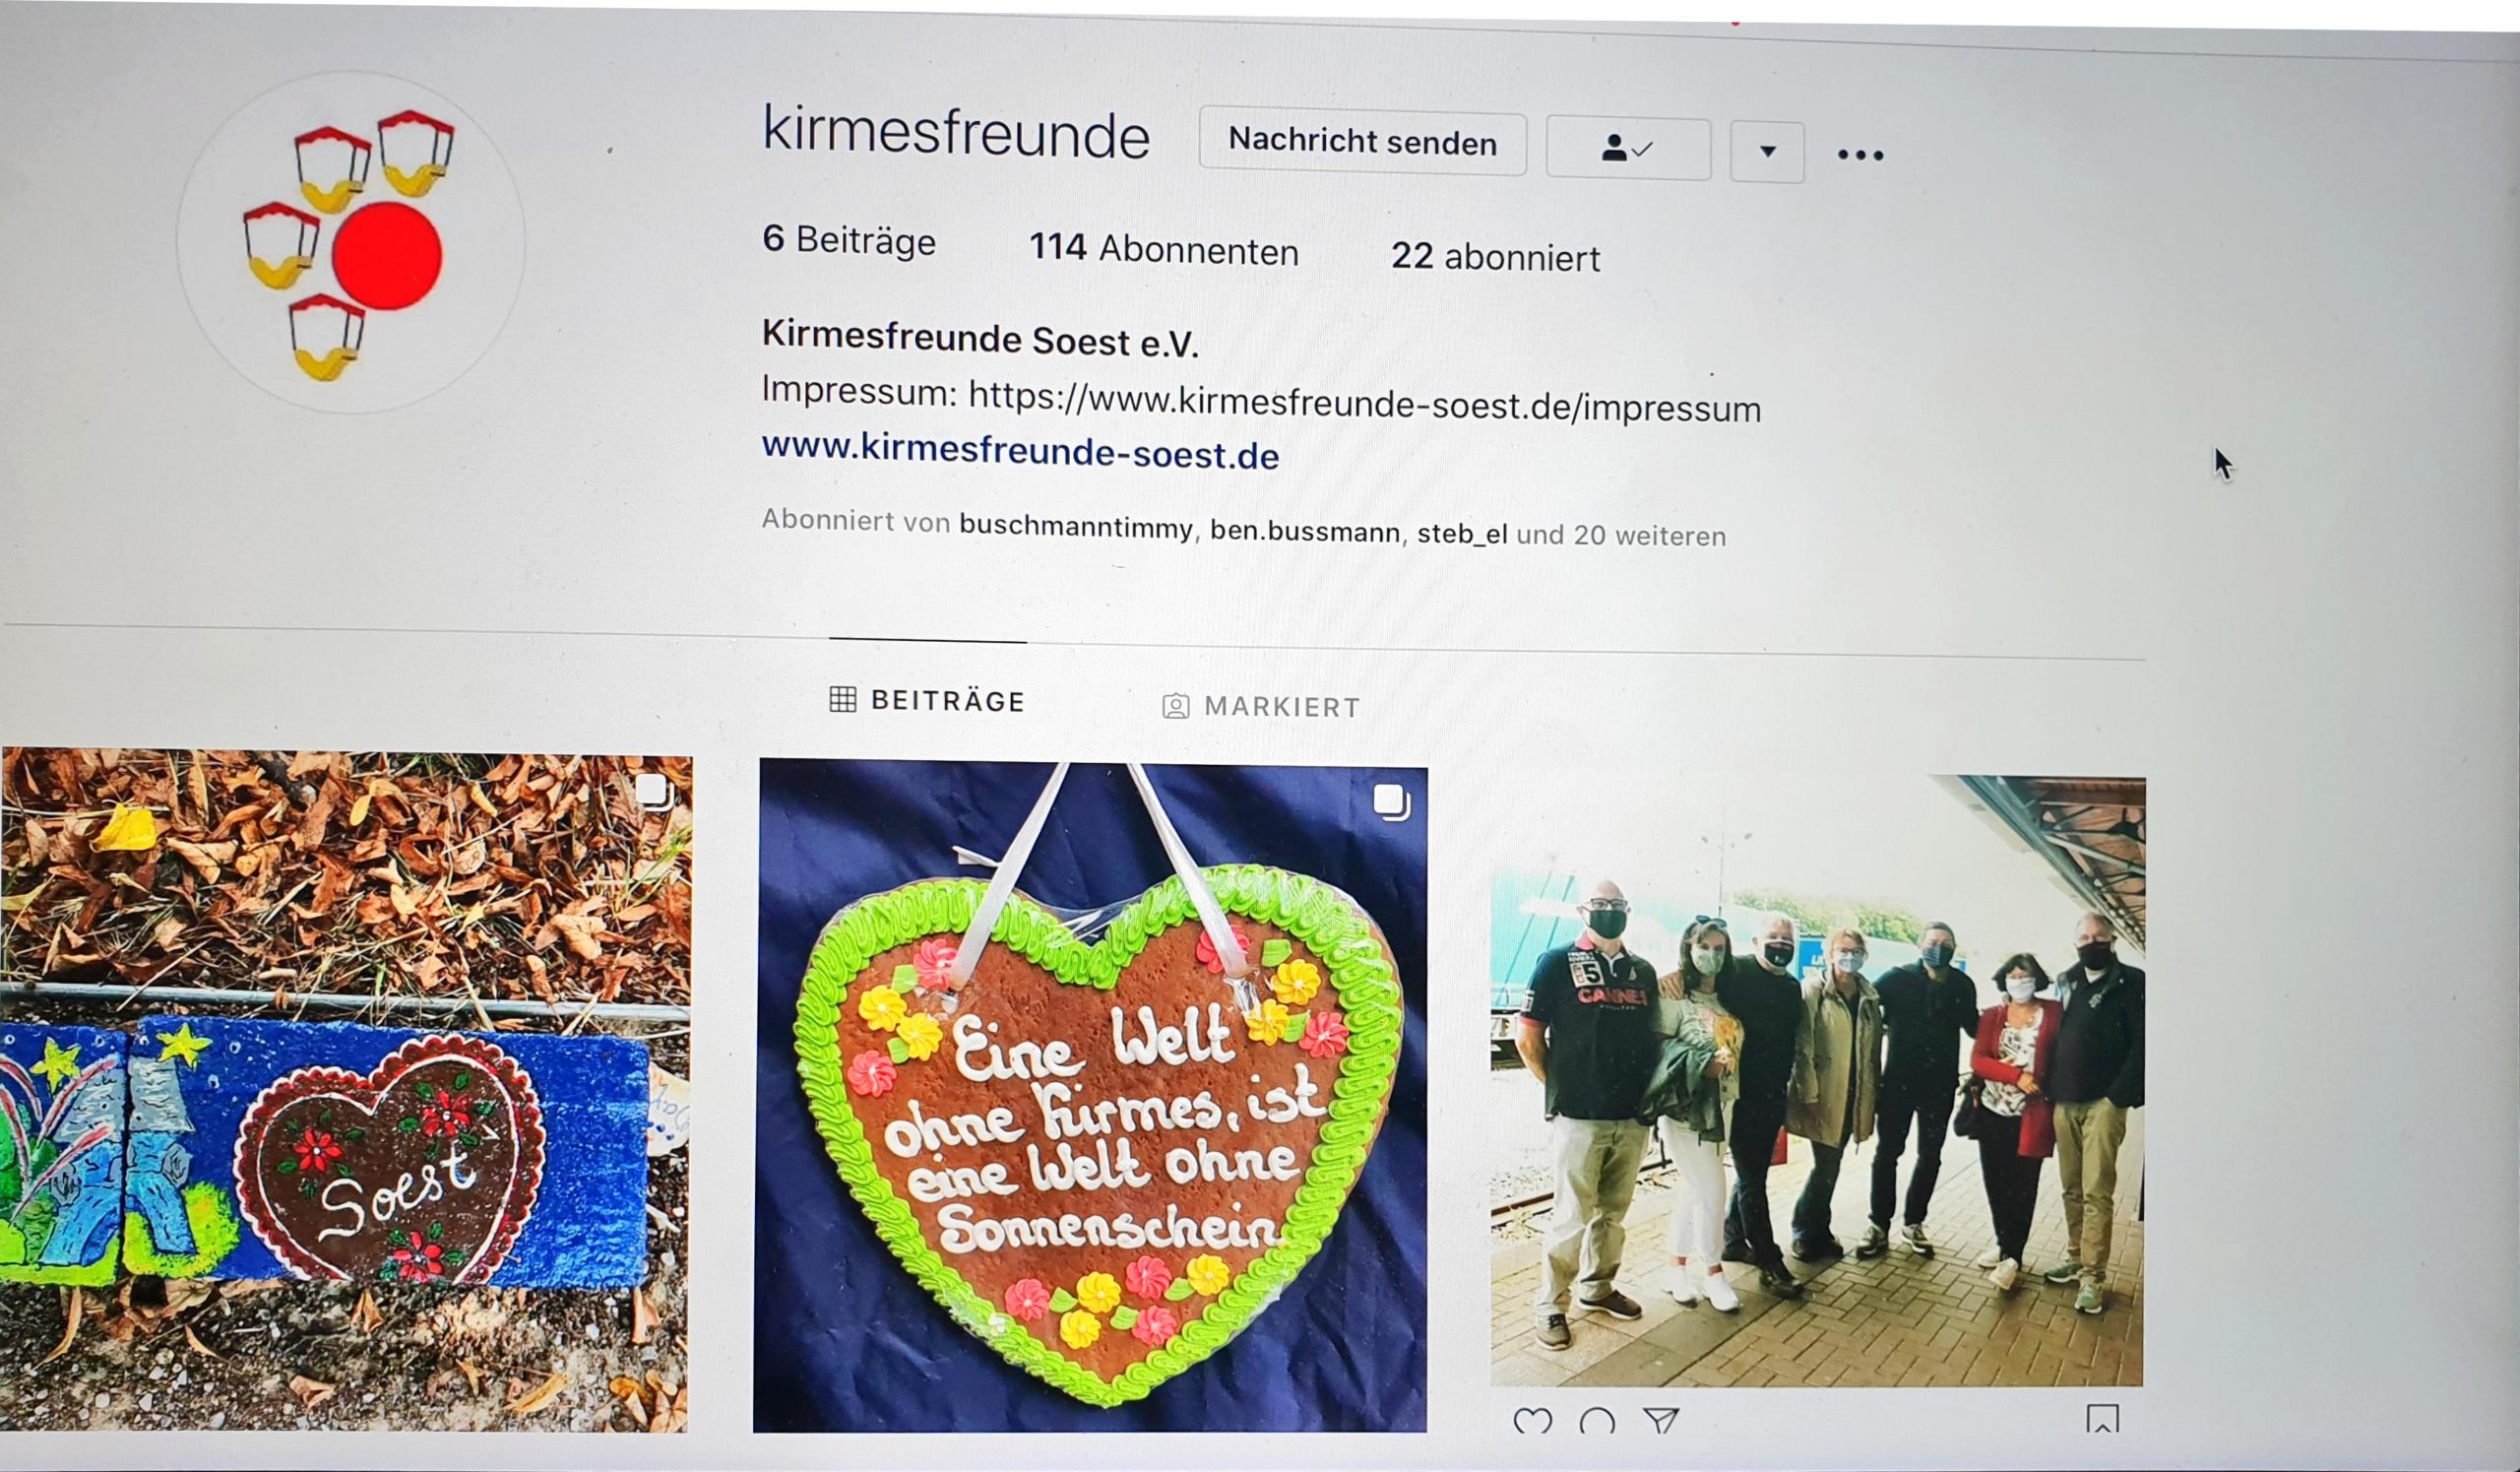
Task: Open the three-dots more options menu
Action: tap(1860, 155)
